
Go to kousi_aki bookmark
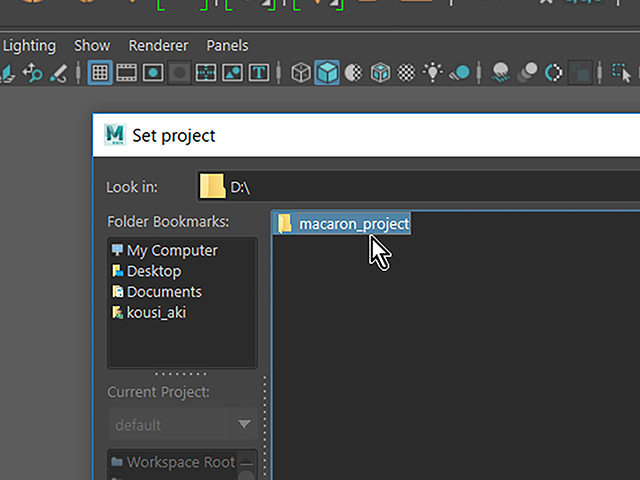149,313
